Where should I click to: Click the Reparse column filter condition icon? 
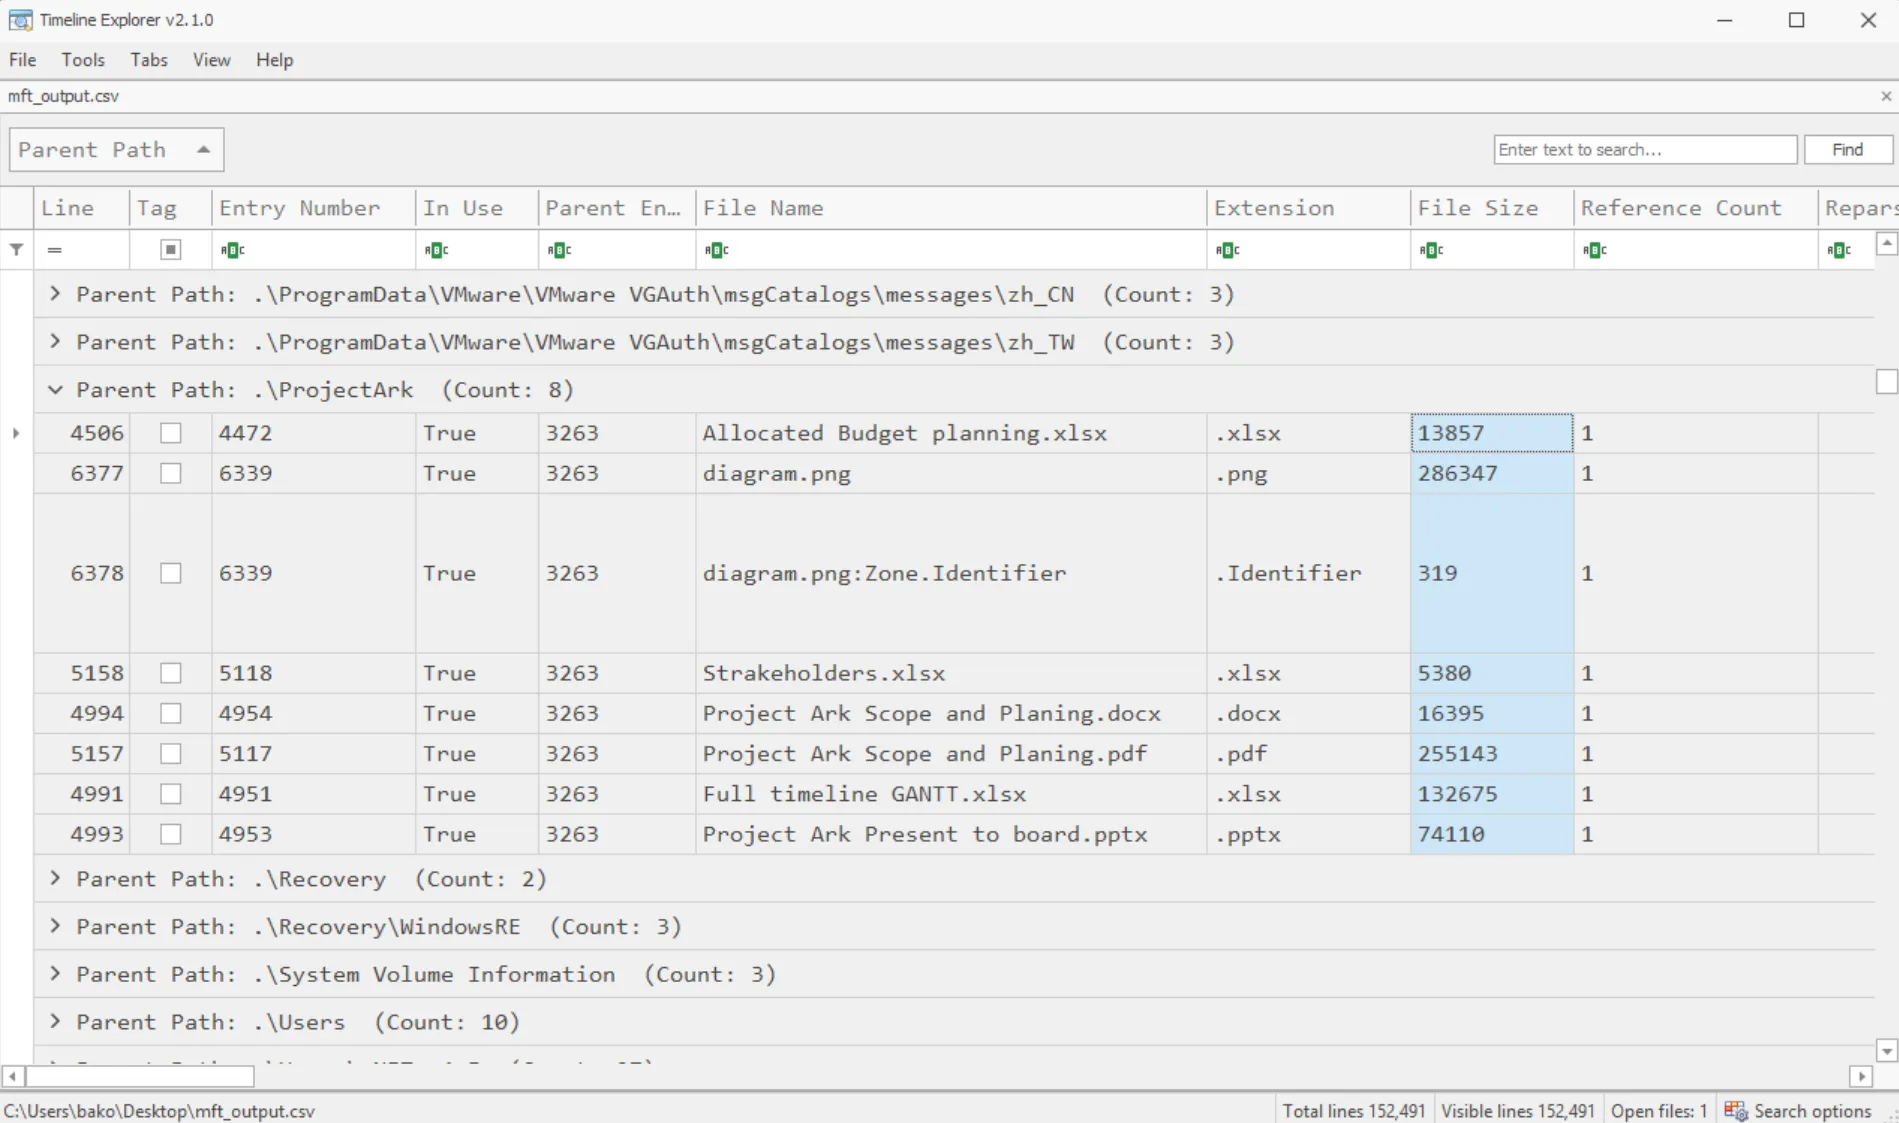[x=1839, y=250]
